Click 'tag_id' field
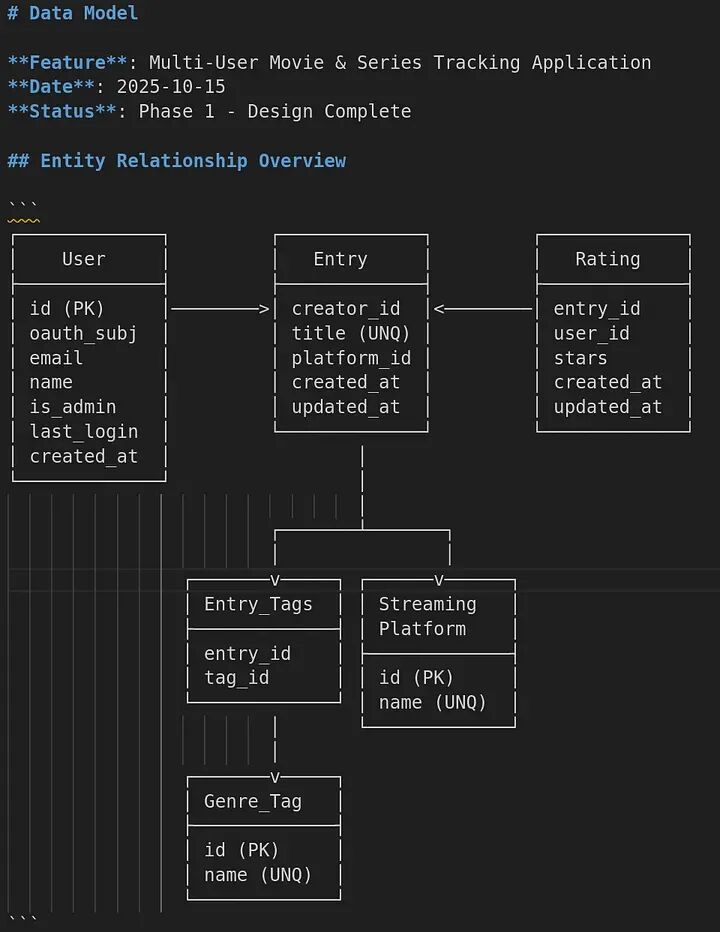This screenshot has height=932, width=720. (x=237, y=678)
